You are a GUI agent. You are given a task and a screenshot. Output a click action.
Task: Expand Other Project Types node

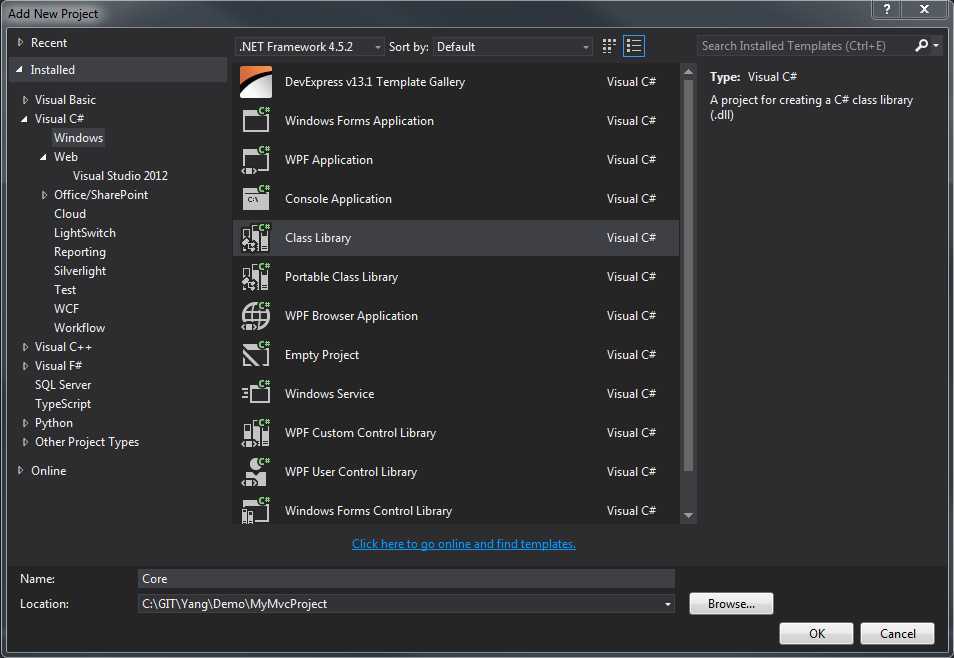pyautogui.click(x=25, y=442)
